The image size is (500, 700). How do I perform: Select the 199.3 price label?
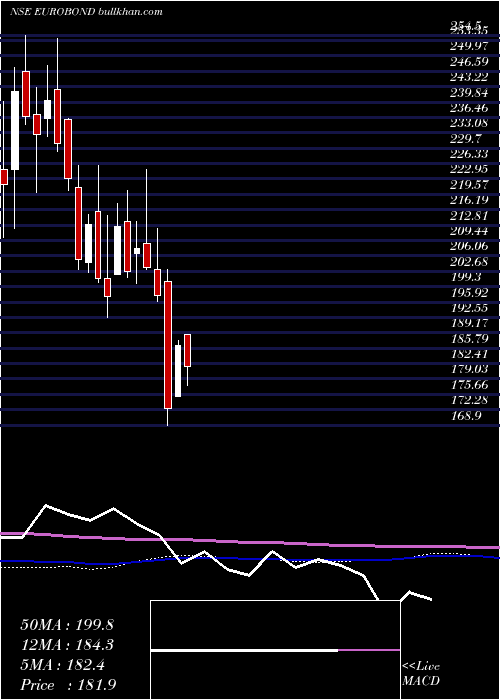tap(466, 277)
